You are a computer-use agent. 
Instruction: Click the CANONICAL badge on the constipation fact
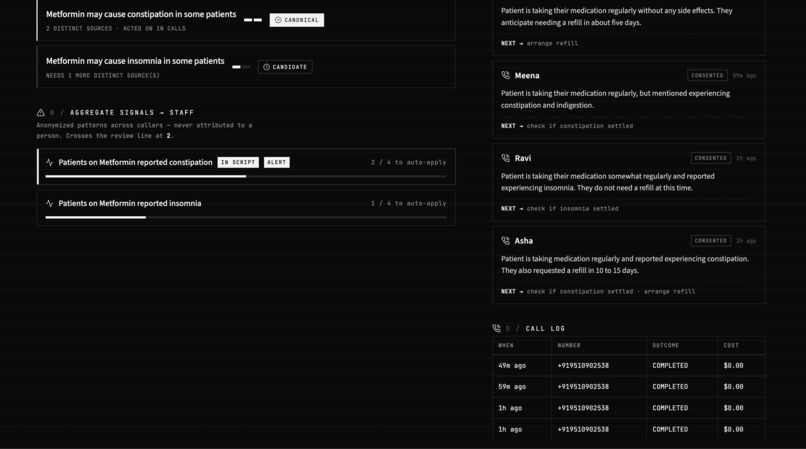click(297, 20)
